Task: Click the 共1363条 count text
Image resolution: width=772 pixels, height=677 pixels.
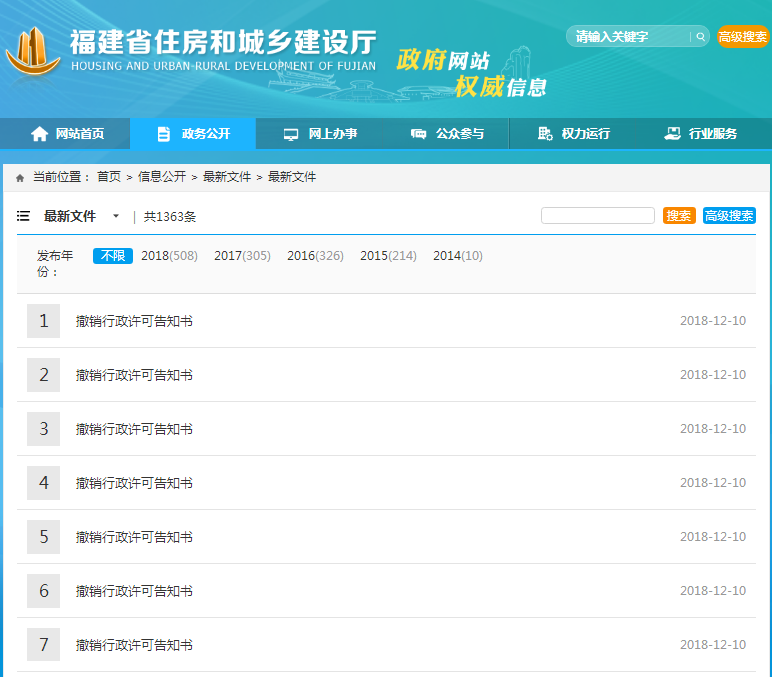Action: (170, 217)
